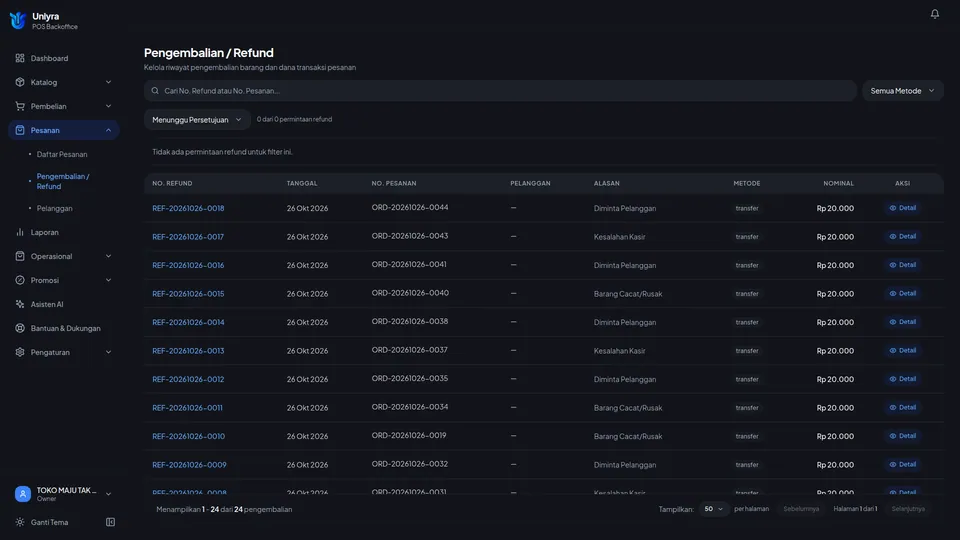Expand the Pengaturan menu chevron
The height and width of the screenshot is (540, 960).
coord(108,352)
